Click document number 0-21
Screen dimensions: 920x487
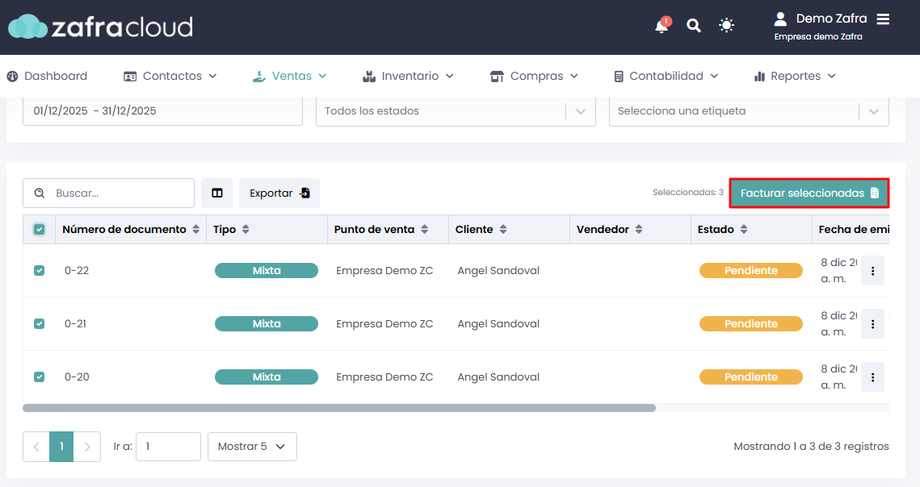click(75, 324)
